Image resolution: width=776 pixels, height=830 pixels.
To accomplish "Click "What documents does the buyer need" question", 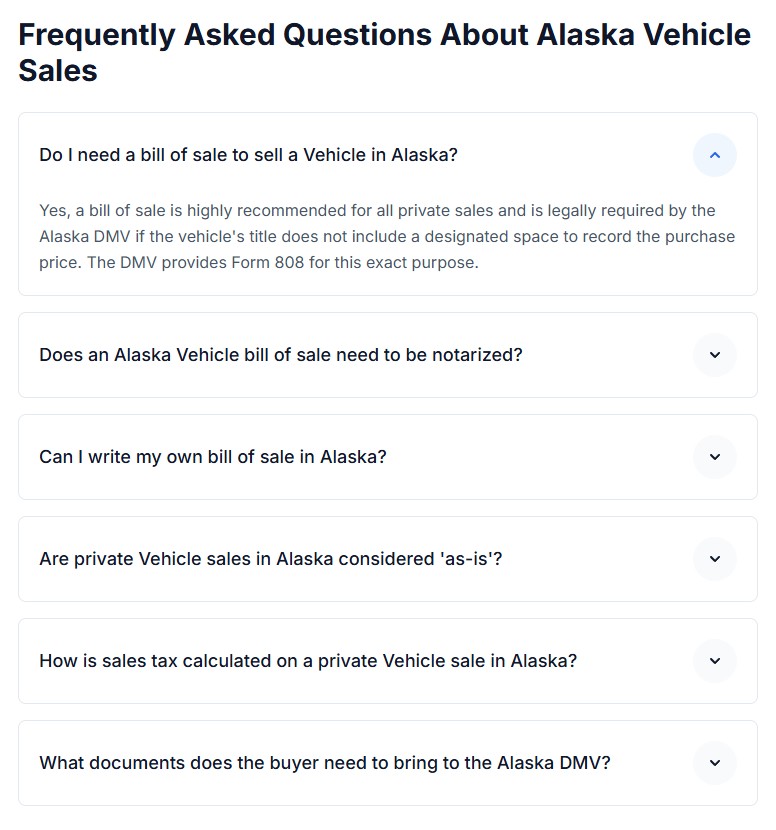I will click(x=324, y=763).
